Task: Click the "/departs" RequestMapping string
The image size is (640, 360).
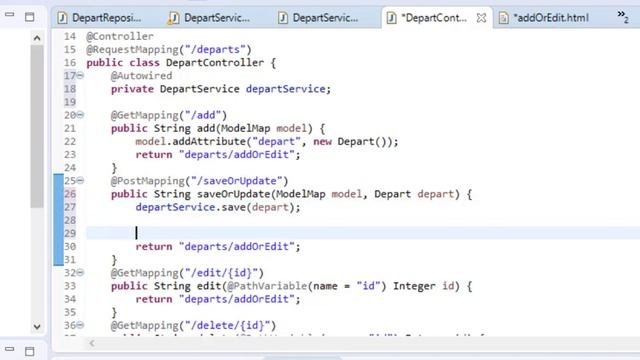Action: [x=216, y=49]
